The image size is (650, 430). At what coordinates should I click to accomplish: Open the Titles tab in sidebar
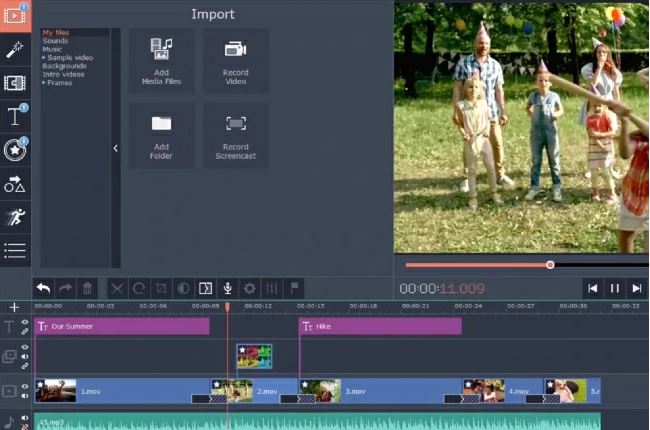point(15,116)
